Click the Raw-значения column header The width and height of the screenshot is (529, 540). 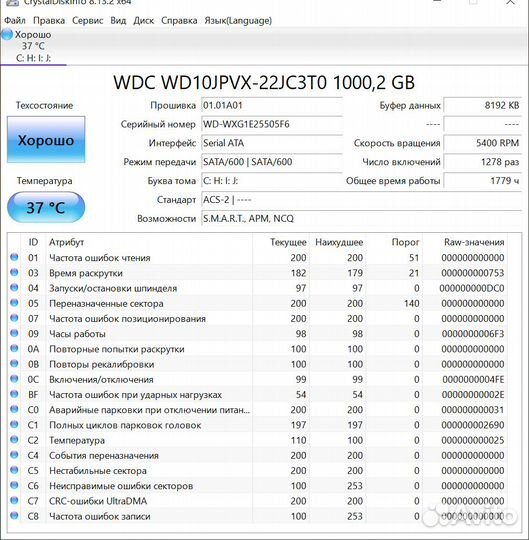point(474,242)
